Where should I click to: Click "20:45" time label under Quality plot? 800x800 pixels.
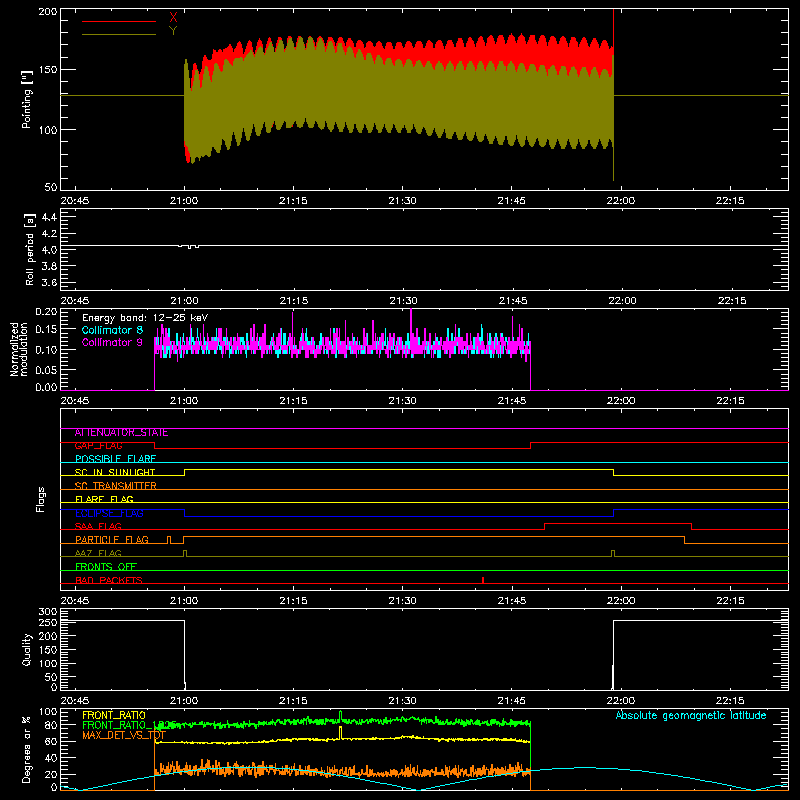coord(75,701)
